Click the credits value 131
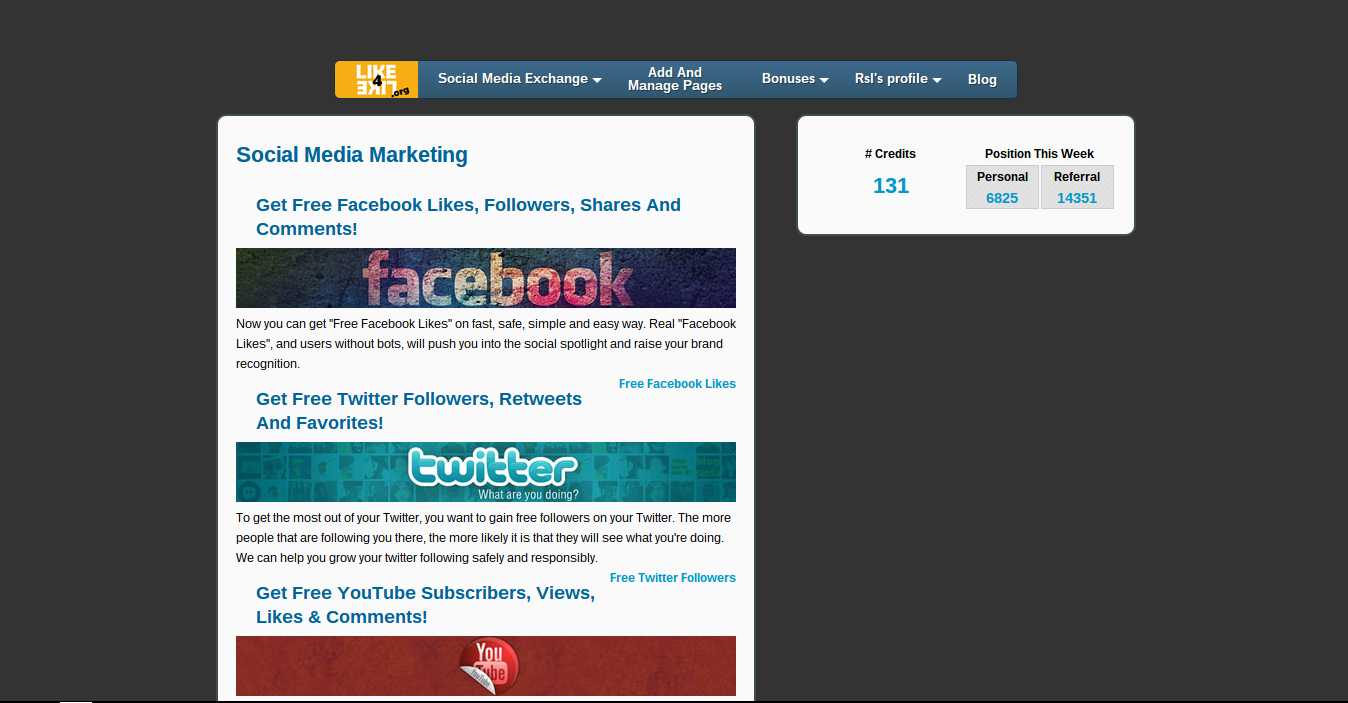Viewport: 1348px width, 703px height. click(891, 186)
